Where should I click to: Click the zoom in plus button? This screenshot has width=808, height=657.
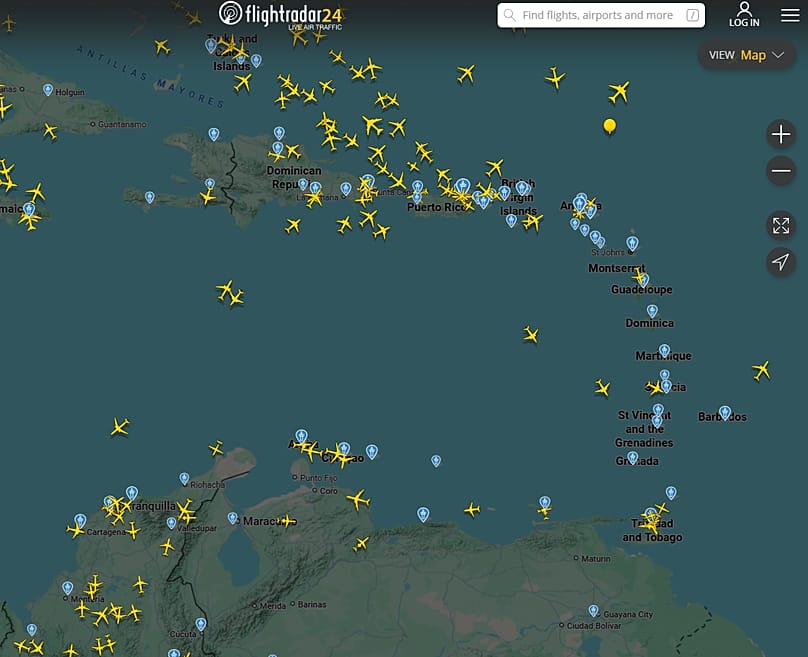pyautogui.click(x=781, y=133)
